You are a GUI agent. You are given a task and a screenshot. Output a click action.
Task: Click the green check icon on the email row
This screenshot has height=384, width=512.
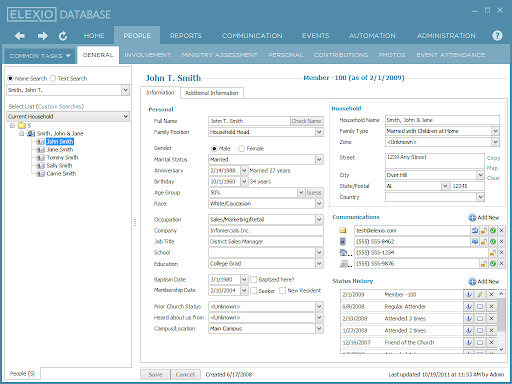(x=493, y=230)
